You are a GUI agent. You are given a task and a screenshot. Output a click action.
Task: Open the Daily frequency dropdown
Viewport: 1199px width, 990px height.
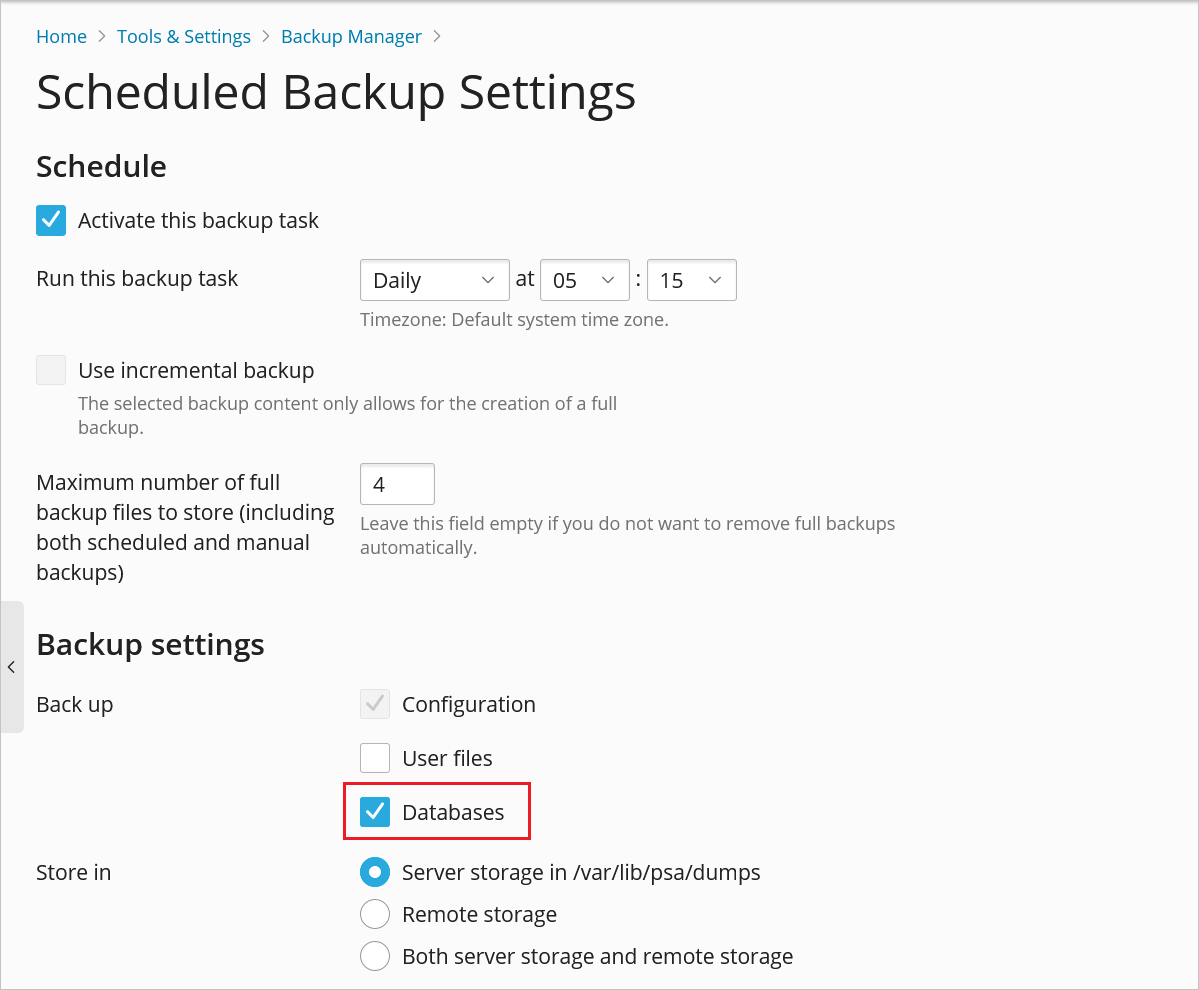click(434, 281)
